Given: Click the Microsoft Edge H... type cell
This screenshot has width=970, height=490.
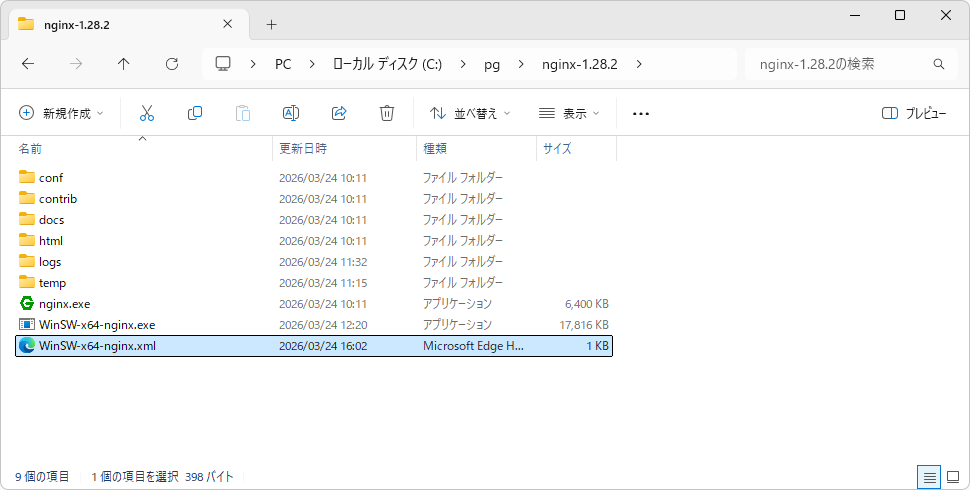Looking at the screenshot, I should pyautogui.click(x=473, y=346).
